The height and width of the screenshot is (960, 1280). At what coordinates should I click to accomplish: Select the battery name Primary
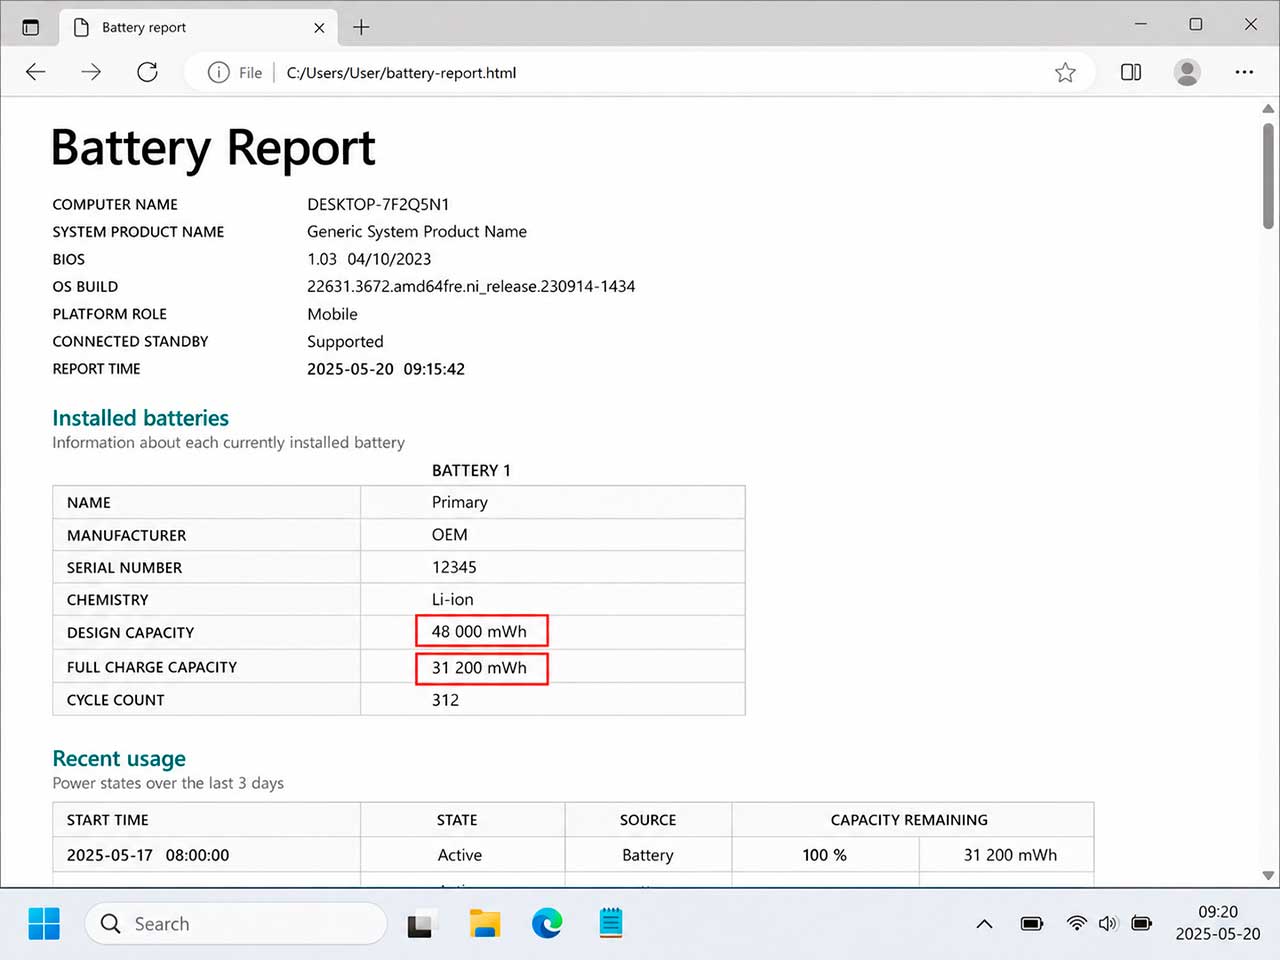click(460, 502)
